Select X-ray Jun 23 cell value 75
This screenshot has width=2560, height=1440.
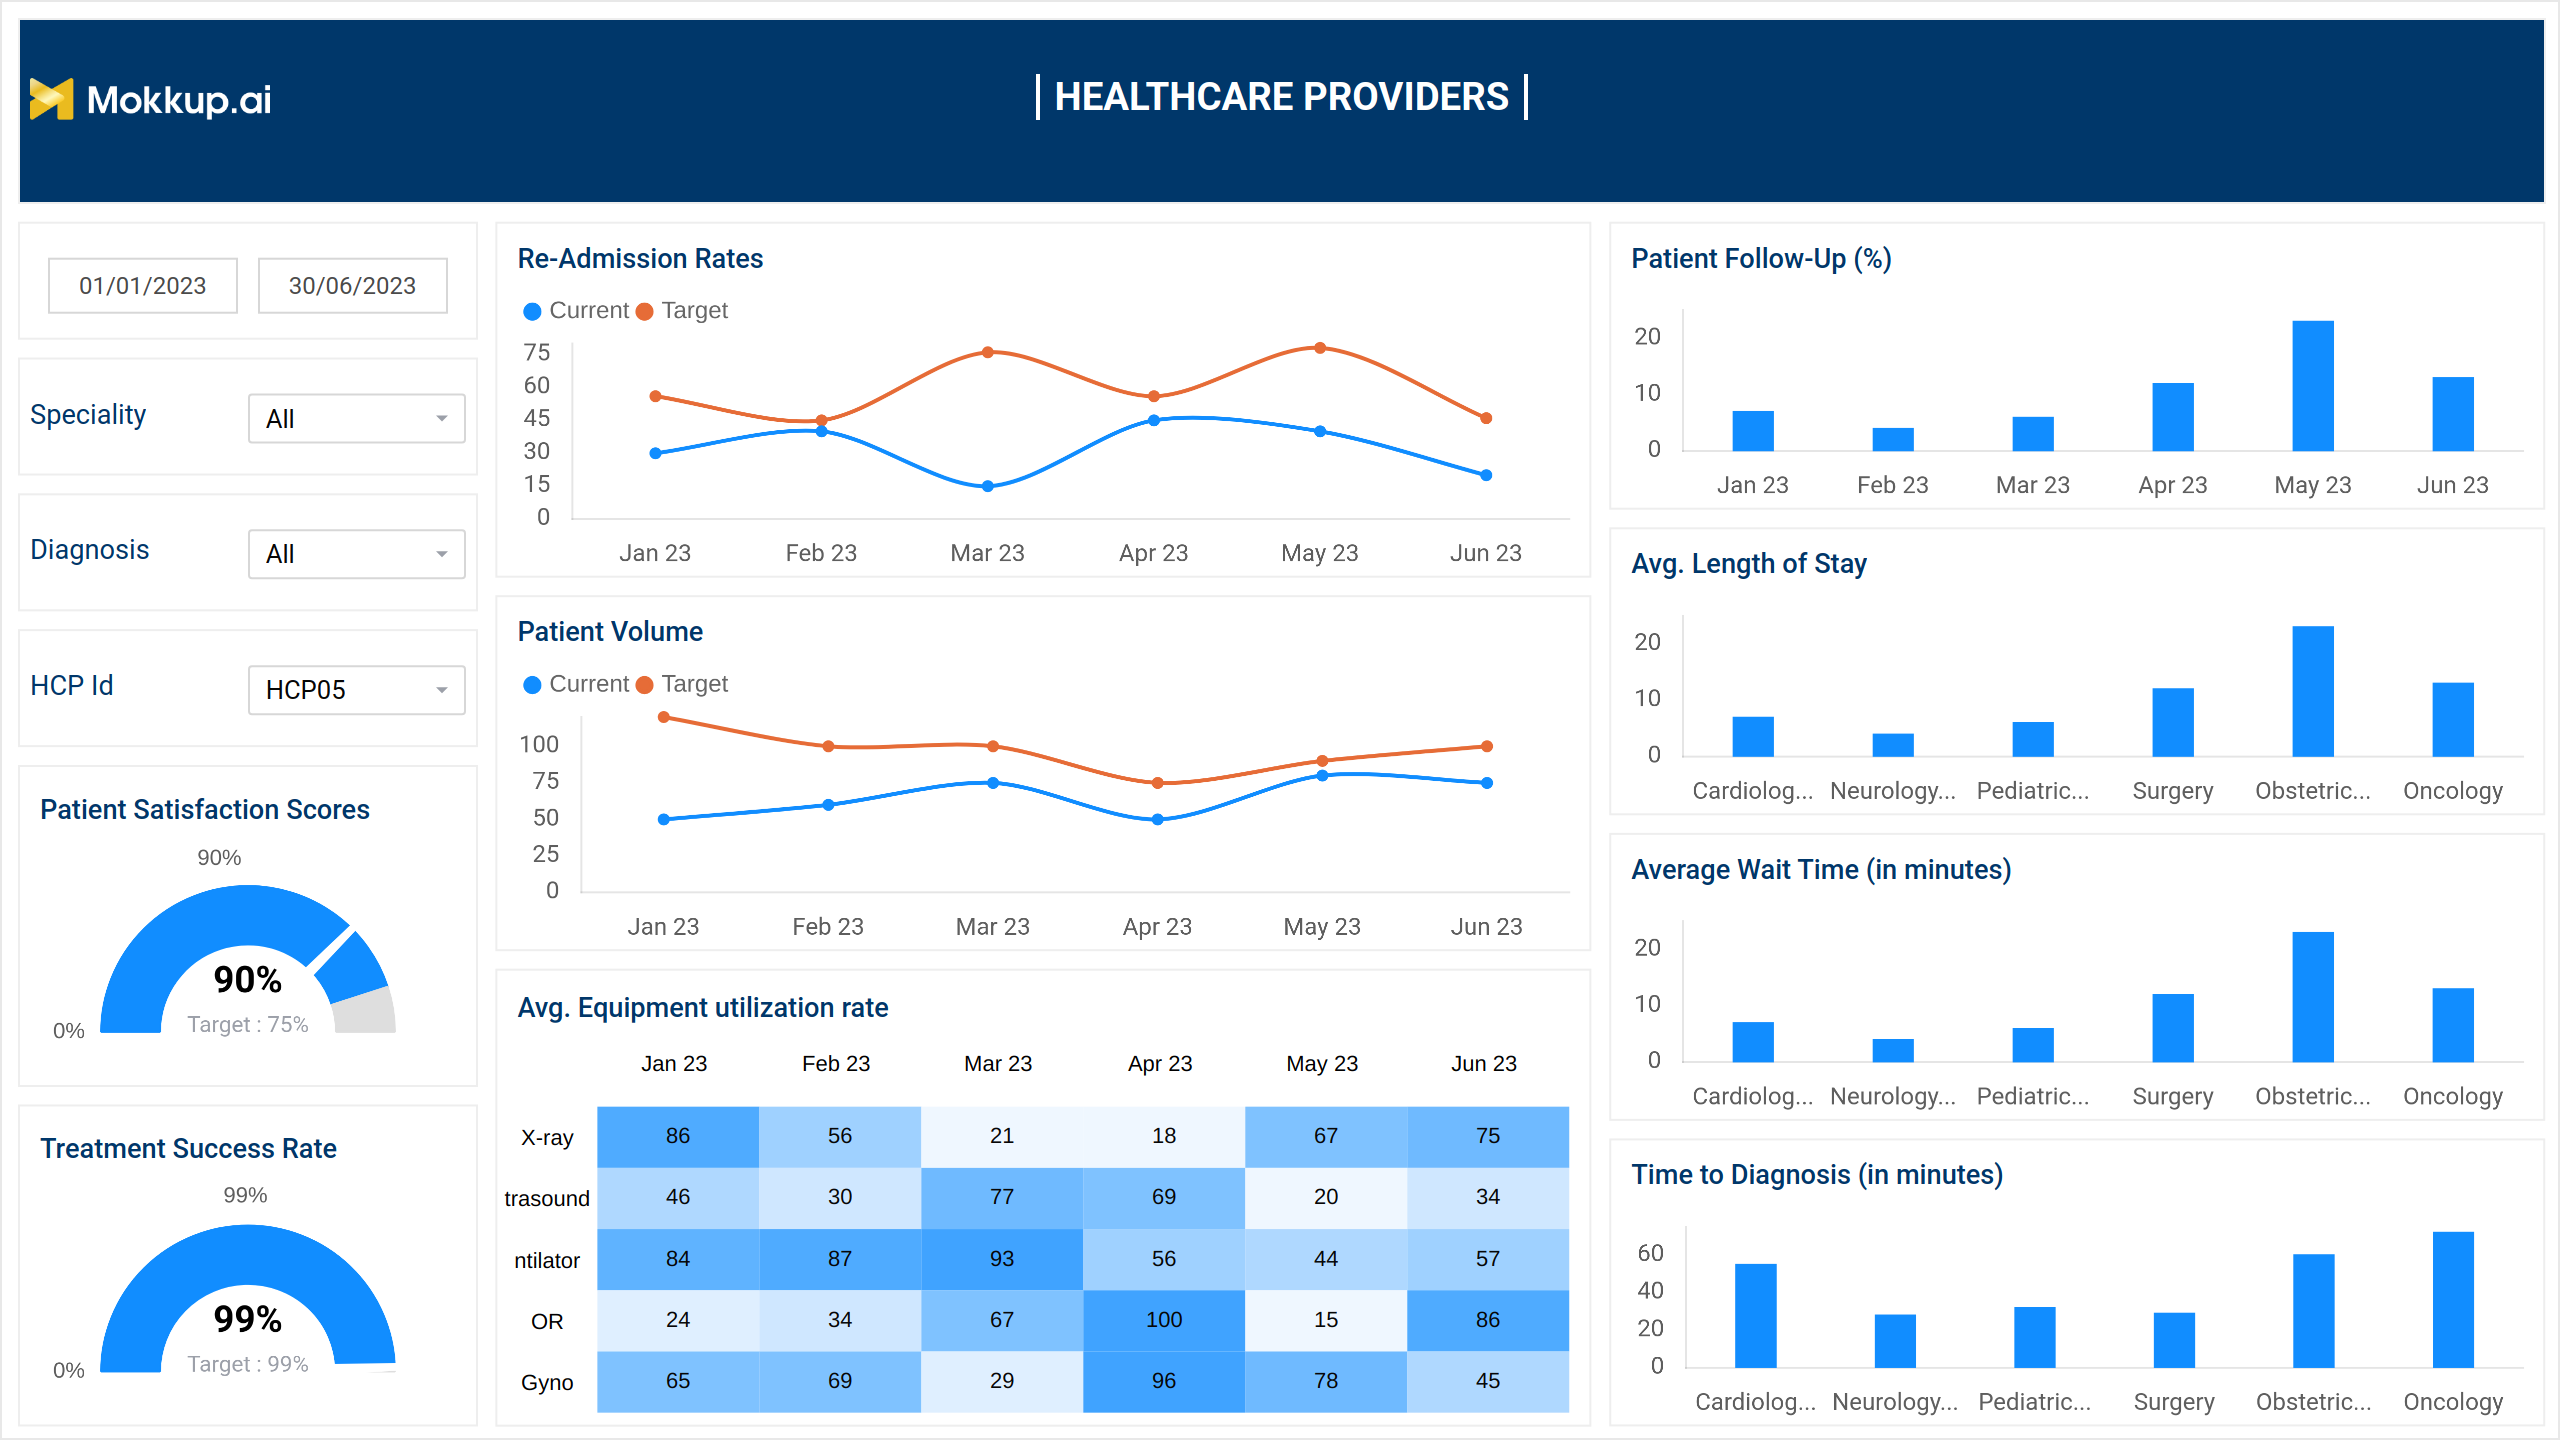pos(1488,1136)
